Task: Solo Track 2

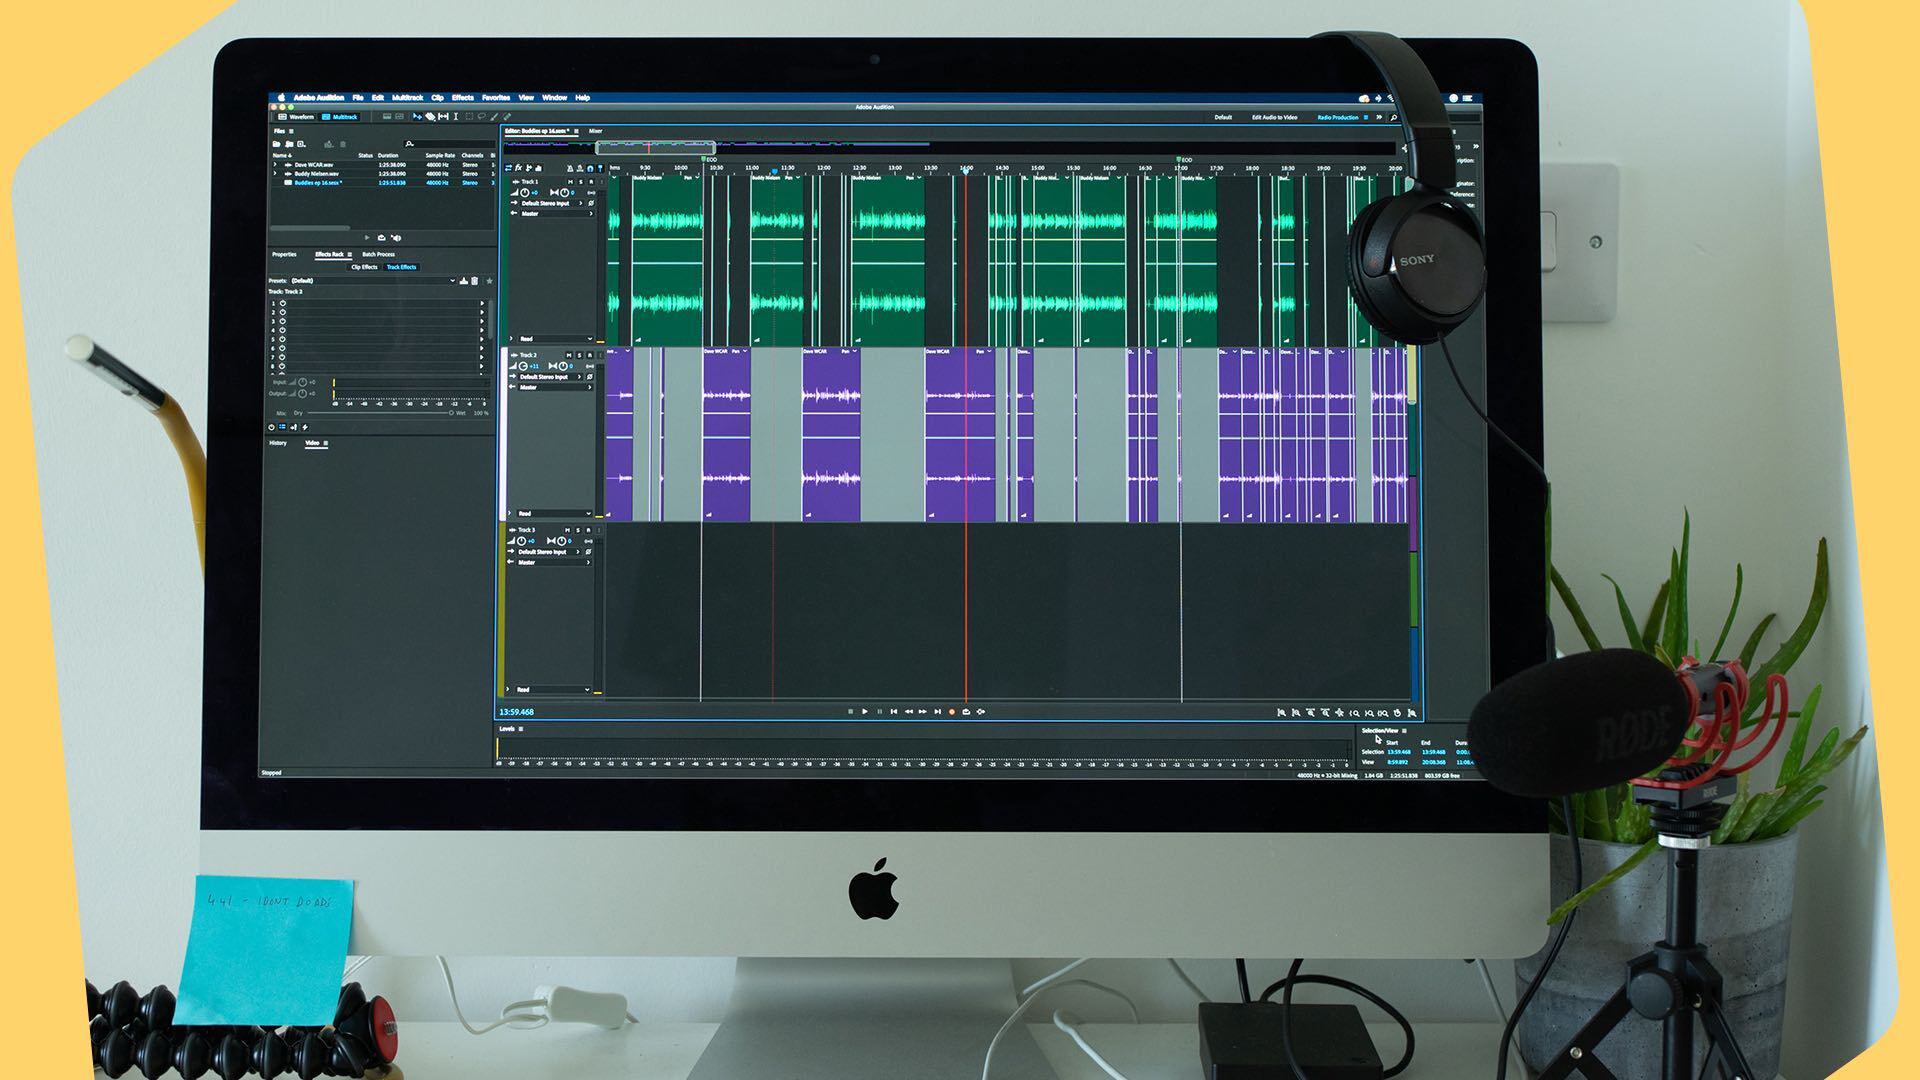Action: (580, 355)
